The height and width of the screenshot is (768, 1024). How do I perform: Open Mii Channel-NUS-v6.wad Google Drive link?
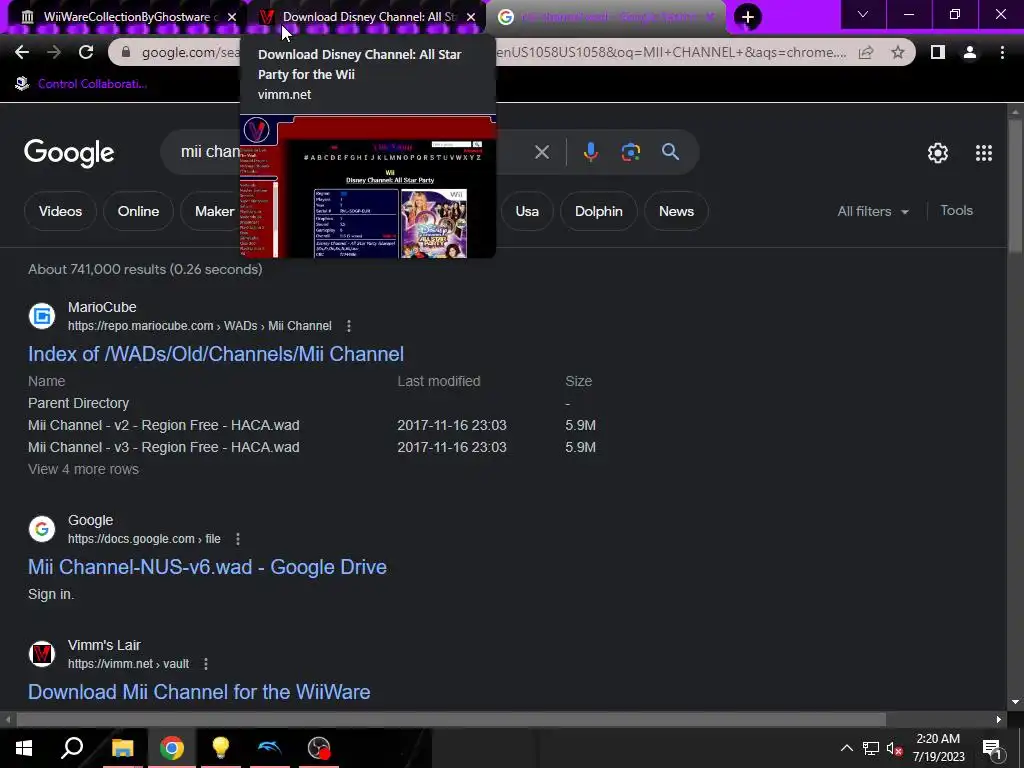click(x=207, y=567)
